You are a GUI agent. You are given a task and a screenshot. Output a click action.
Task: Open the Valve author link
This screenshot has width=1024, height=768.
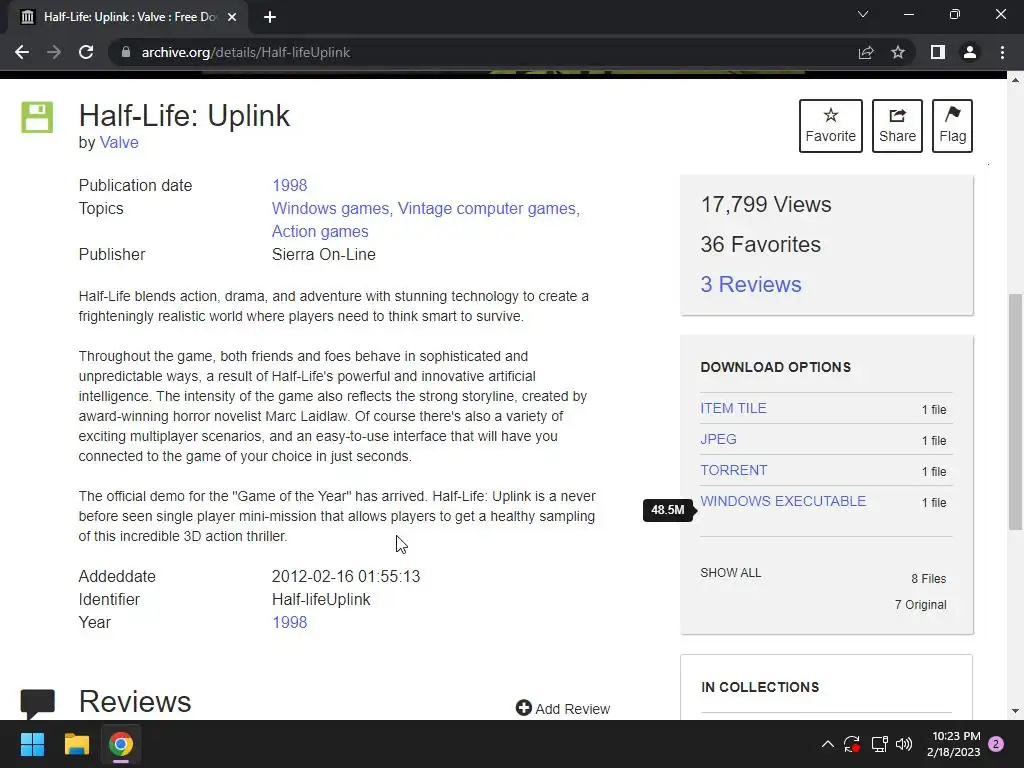pyautogui.click(x=119, y=142)
